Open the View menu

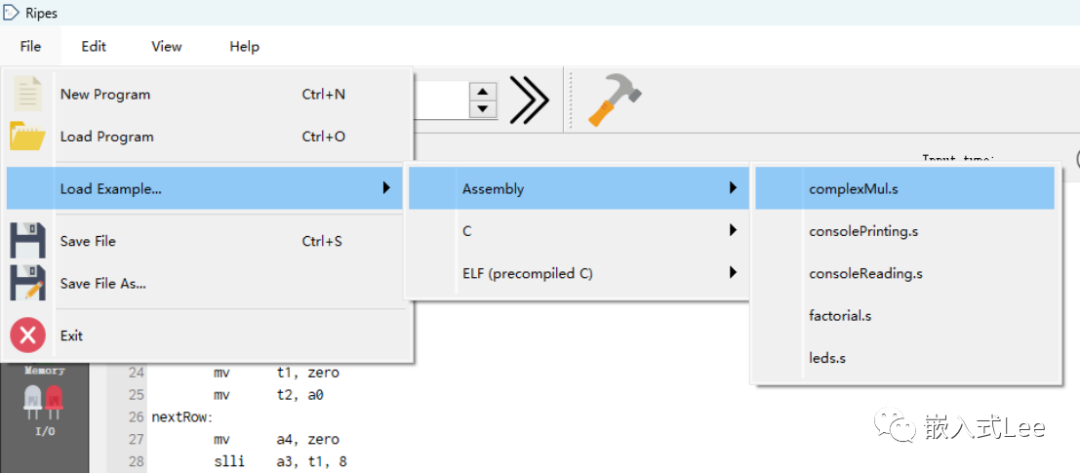(166, 46)
